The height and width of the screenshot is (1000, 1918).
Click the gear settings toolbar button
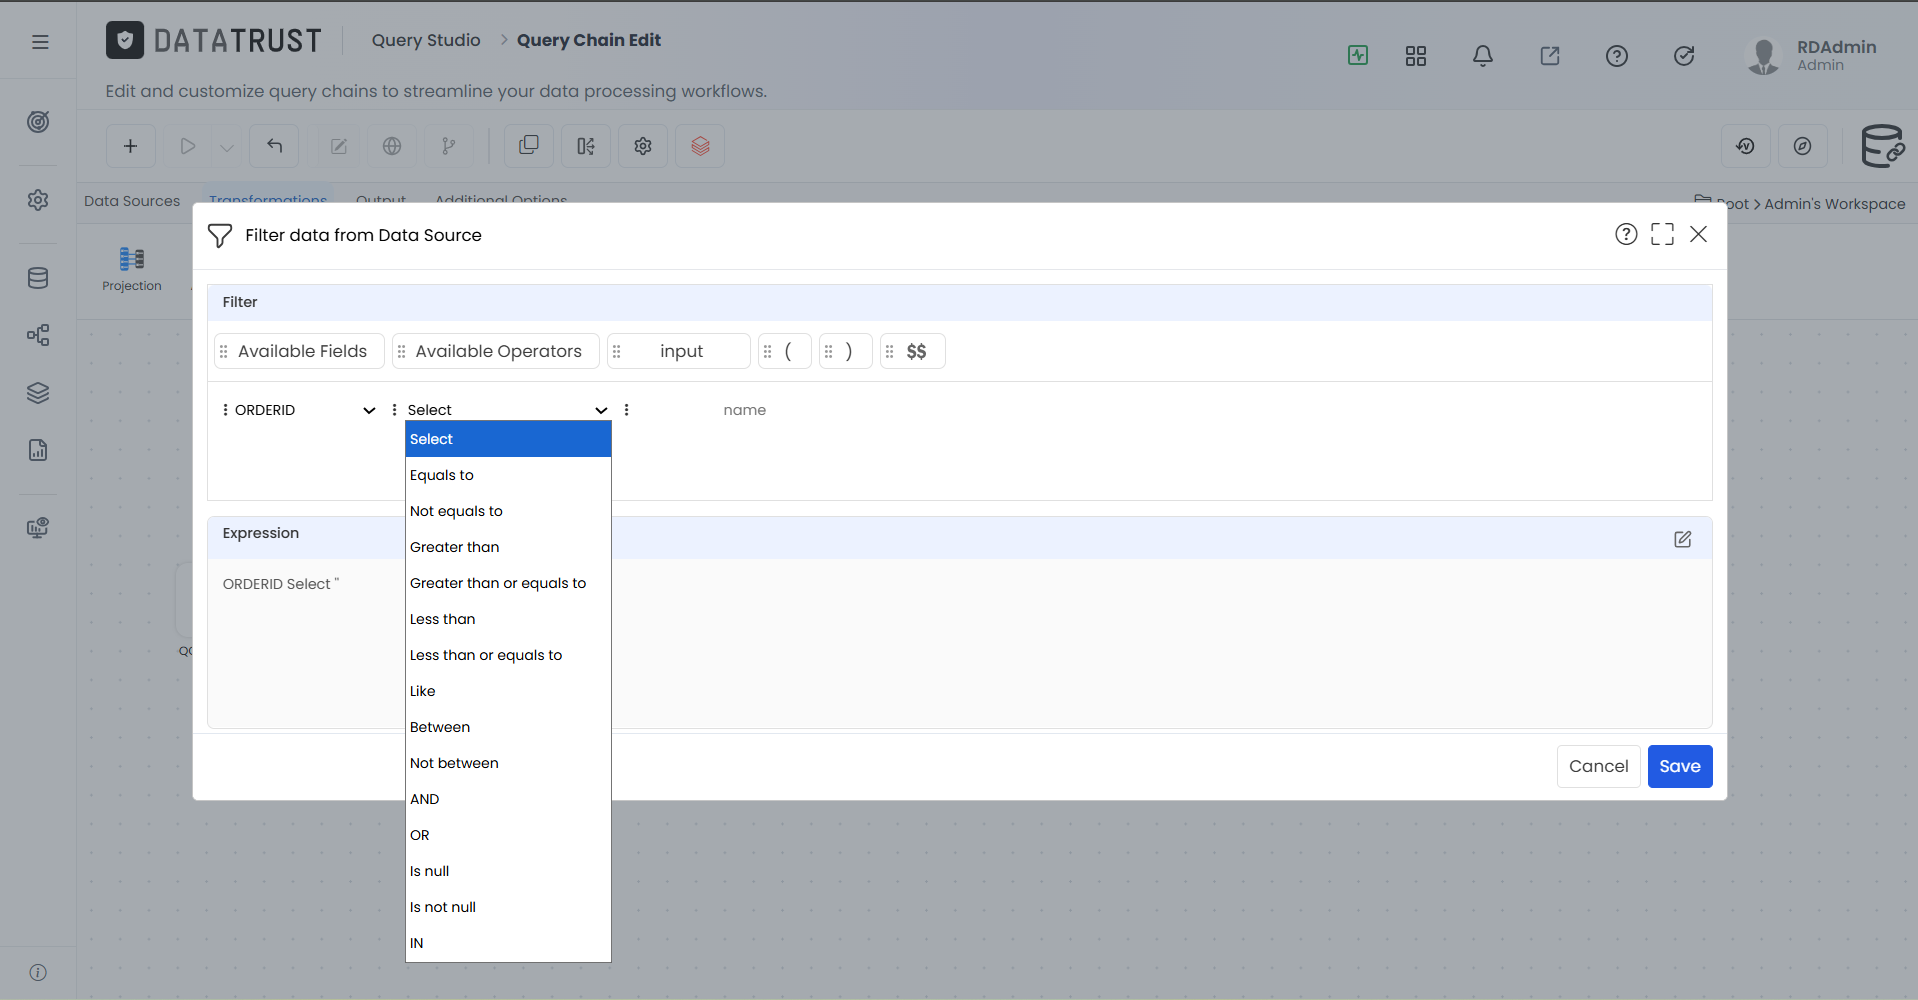coord(643,146)
